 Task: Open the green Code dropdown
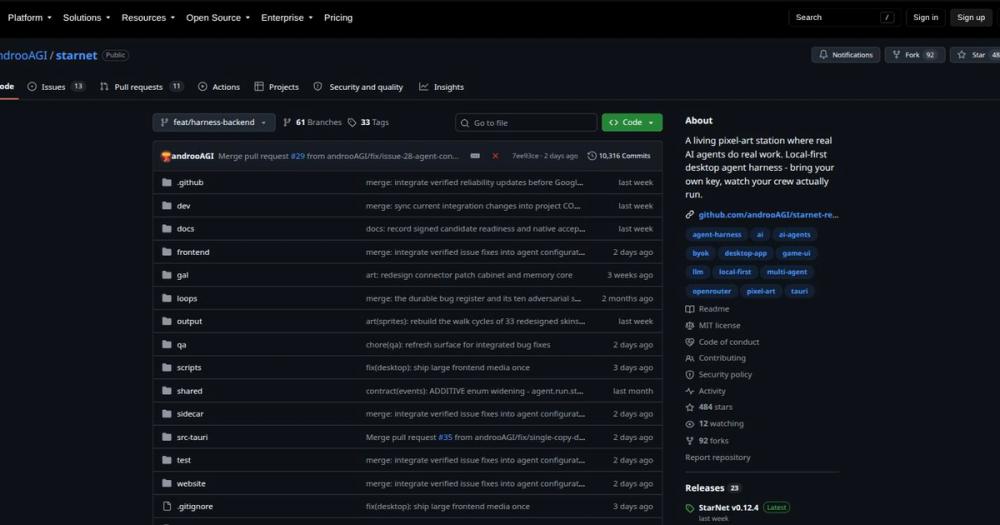coord(632,122)
